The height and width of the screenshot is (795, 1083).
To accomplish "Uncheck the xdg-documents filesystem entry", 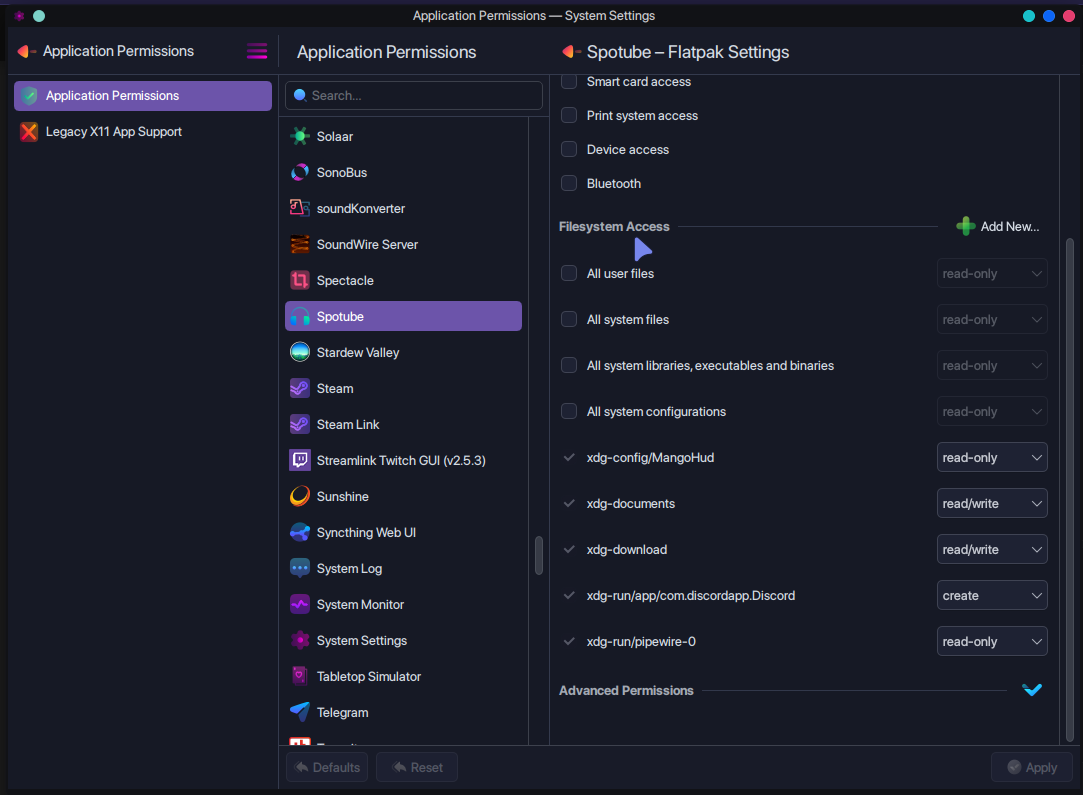I will [x=569, y=504].
